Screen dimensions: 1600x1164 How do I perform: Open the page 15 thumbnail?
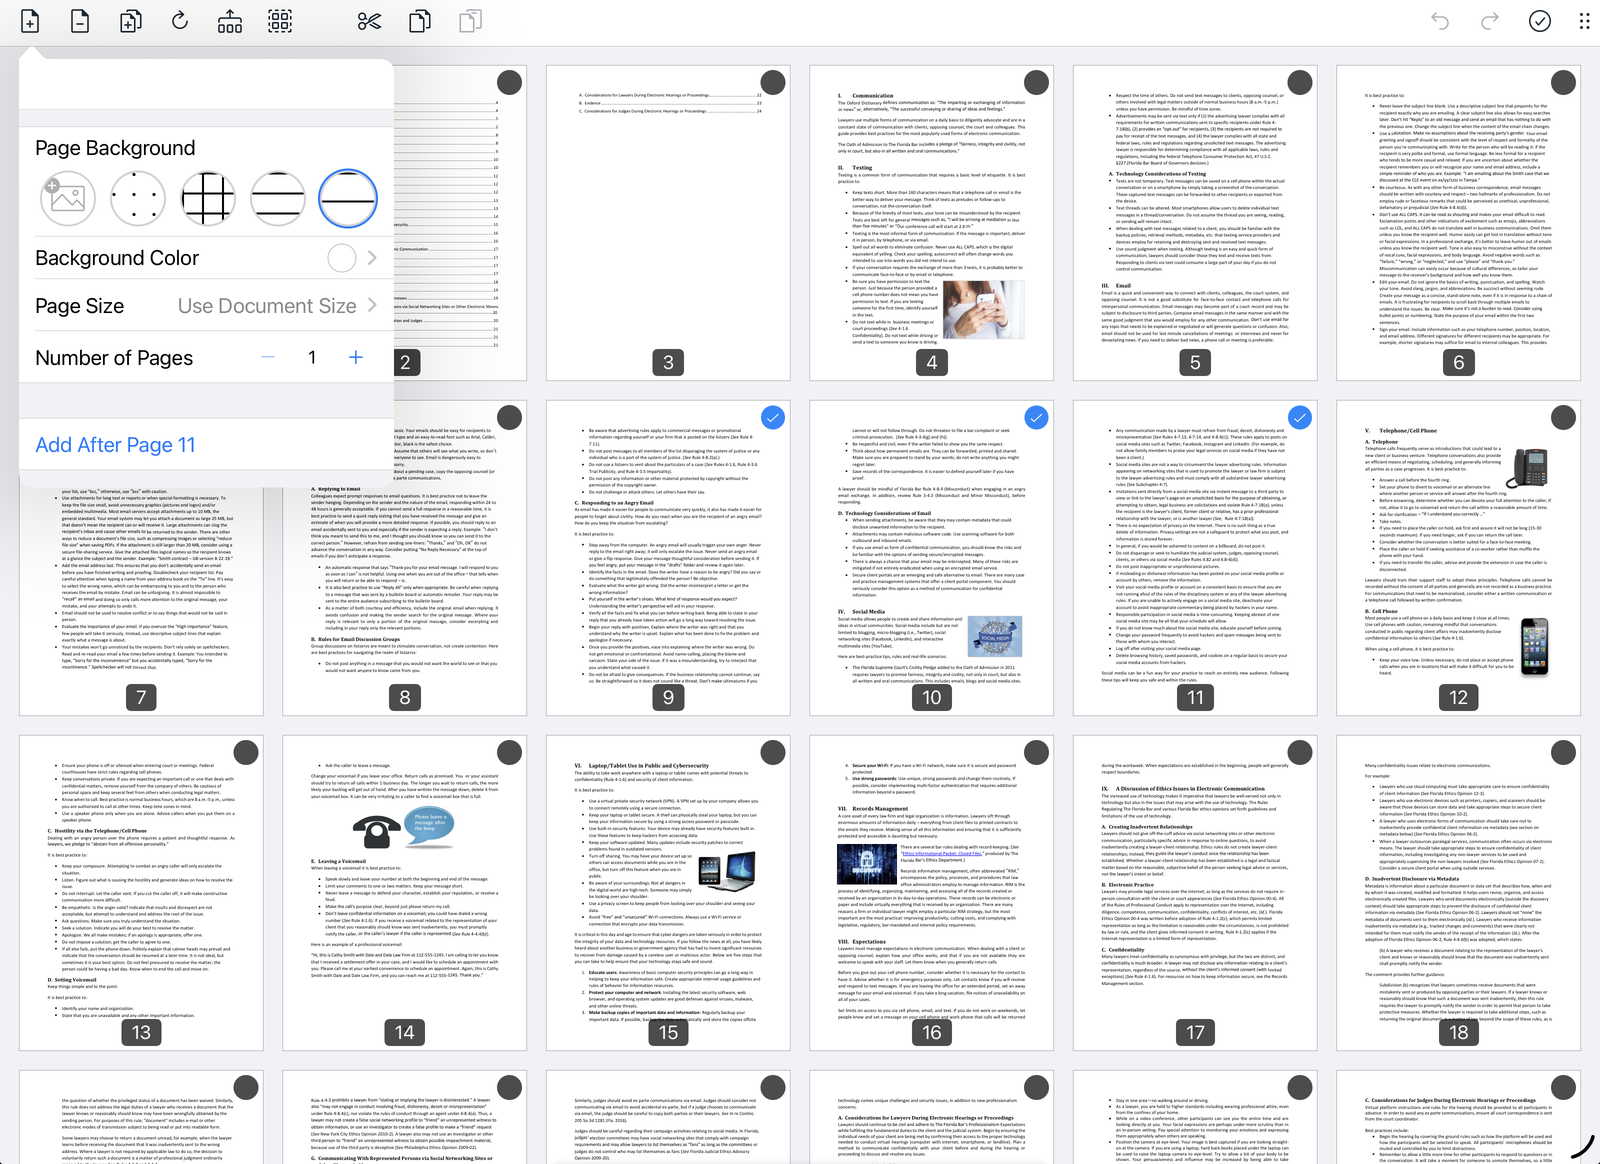coord(668,893)
